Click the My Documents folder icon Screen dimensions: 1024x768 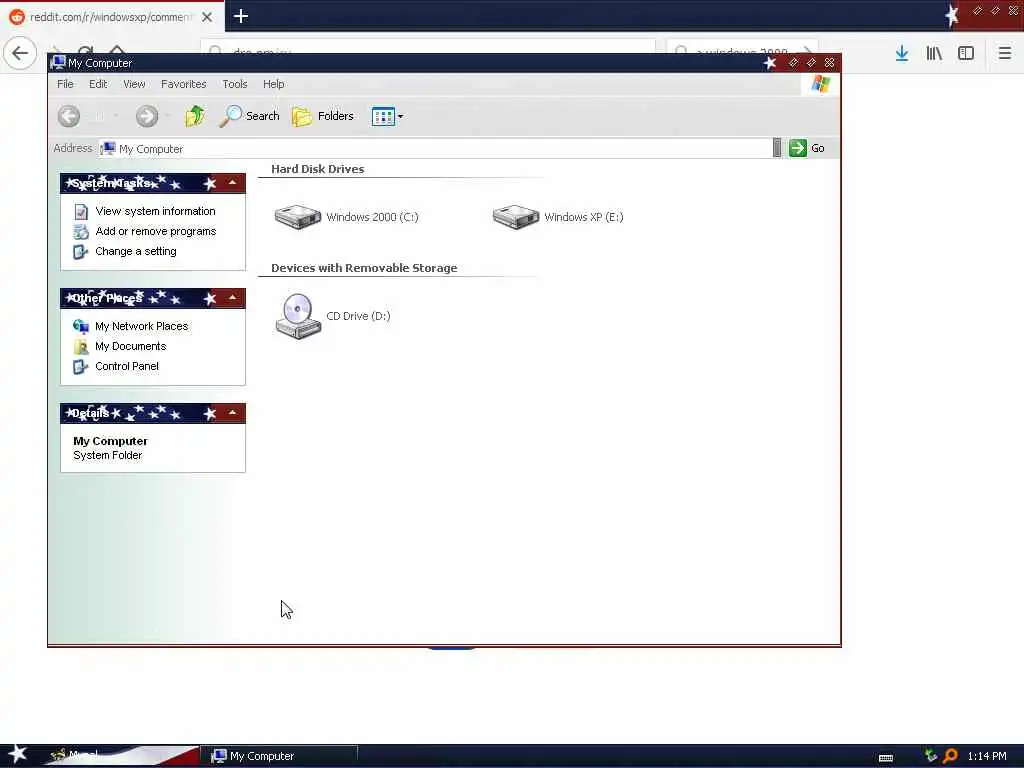click(x=81, y=347)
